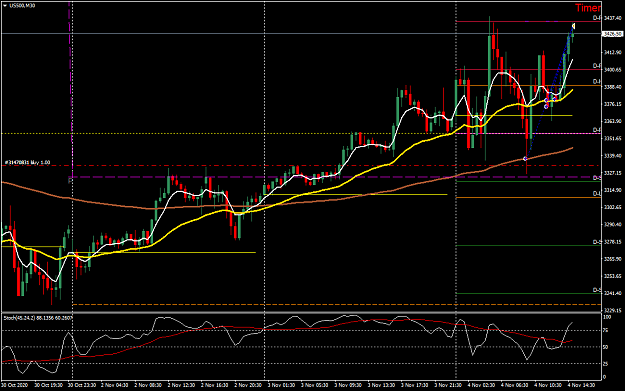The width and height of the screenshot is (625, 391).
Task: Click price scale value 3339.40
Action: [x=613, y=155]
